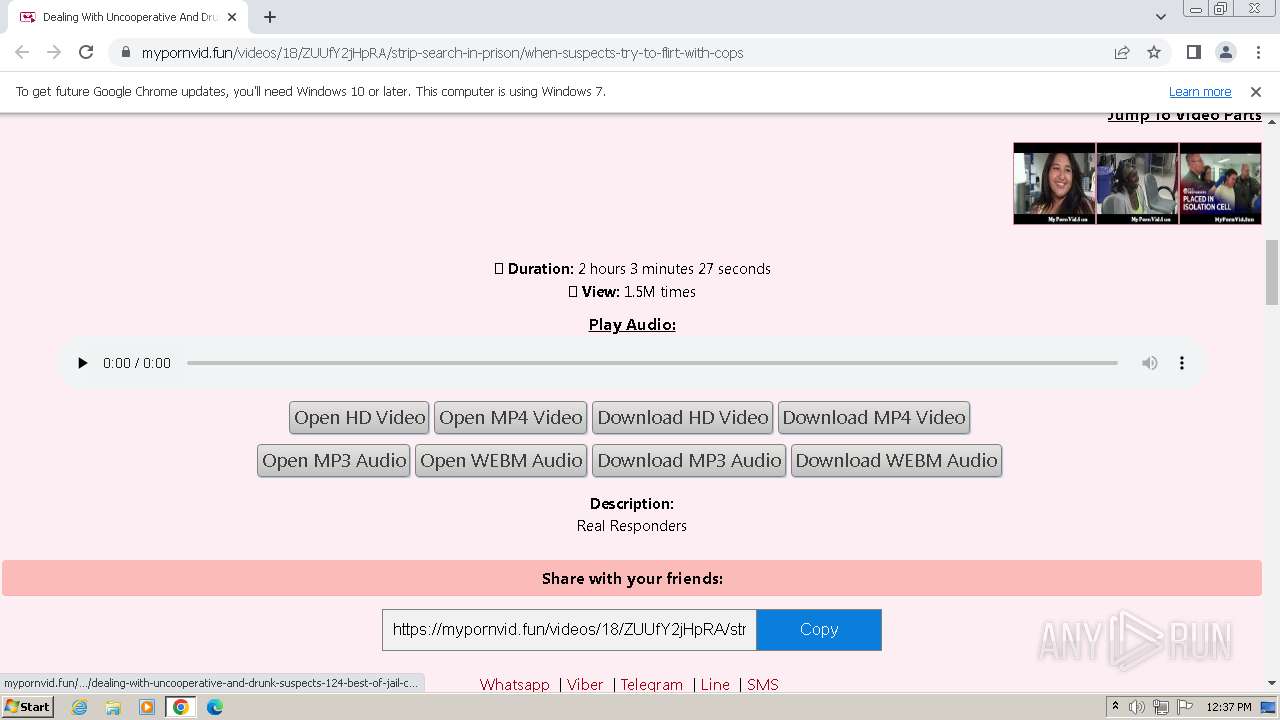This screenshot has width=1280, height=720.
Task: Share this page icon in address bar
Action: 1122,53
